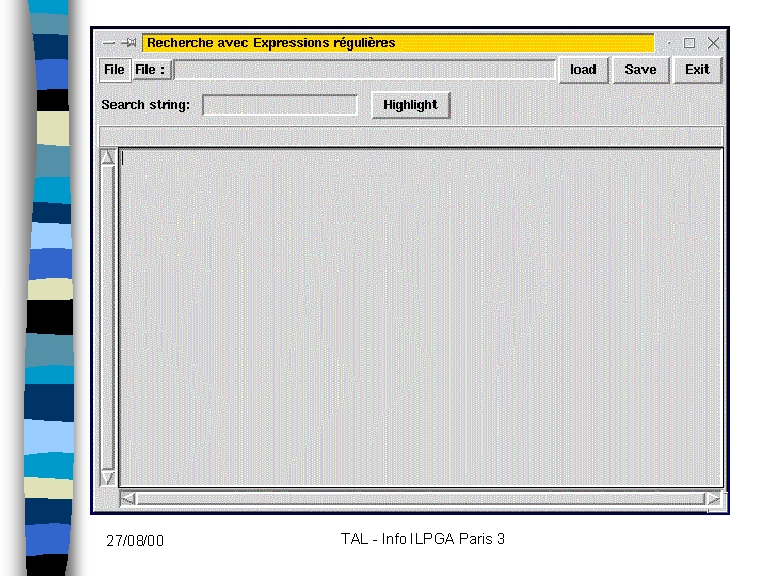Click the horizontal scrollbar right arrow
The height and width of the screenshot is (576, 768).
pos(713,498)
